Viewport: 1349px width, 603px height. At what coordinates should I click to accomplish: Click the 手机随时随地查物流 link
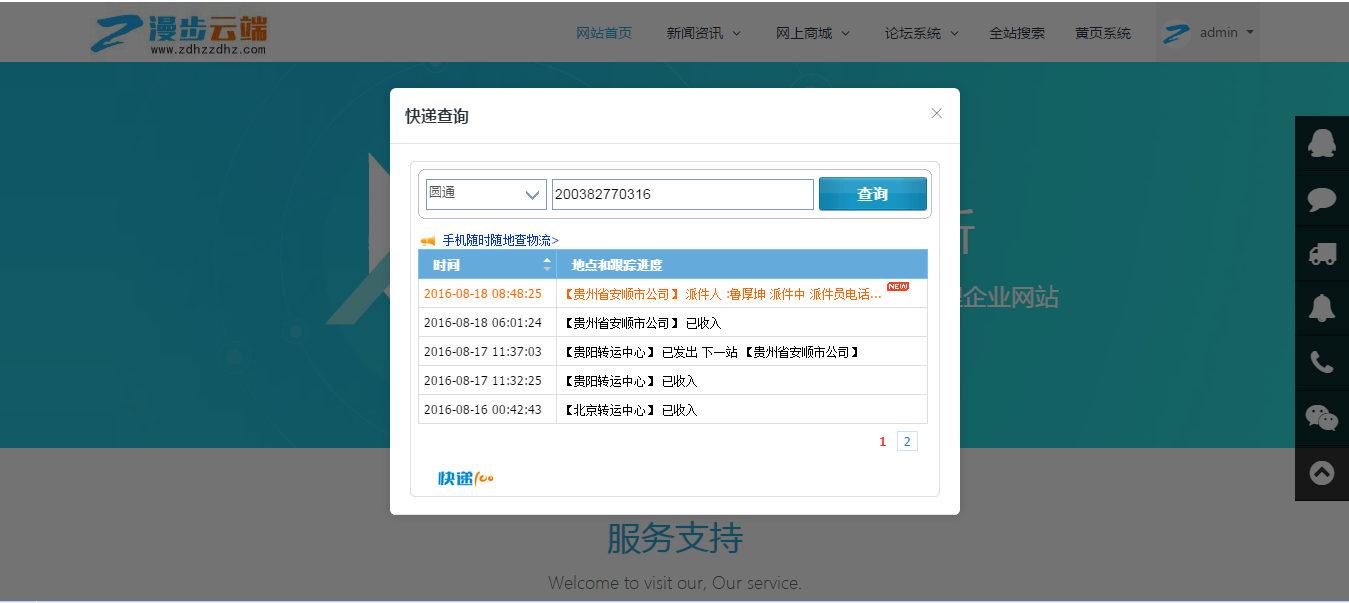click(500, 240)
